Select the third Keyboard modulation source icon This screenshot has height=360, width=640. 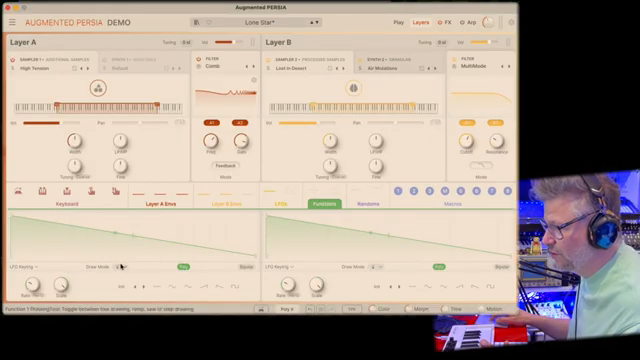(x=67, y=191)
